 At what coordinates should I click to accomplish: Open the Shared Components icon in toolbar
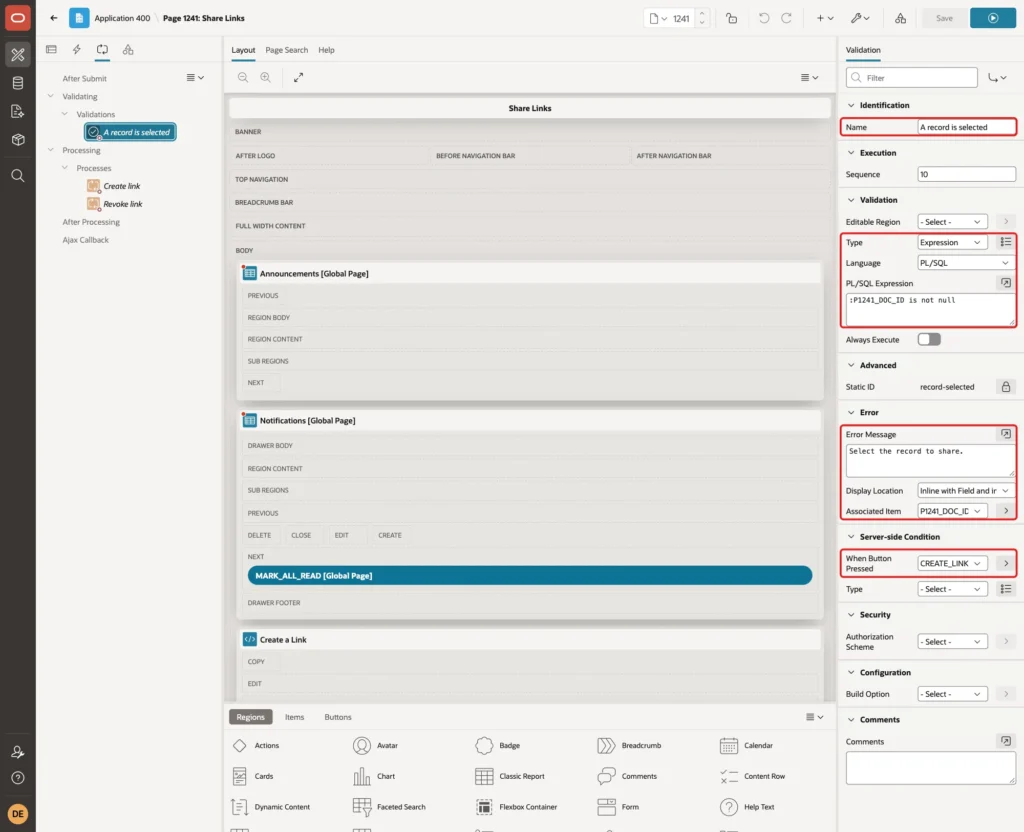[x=900, y=18]
